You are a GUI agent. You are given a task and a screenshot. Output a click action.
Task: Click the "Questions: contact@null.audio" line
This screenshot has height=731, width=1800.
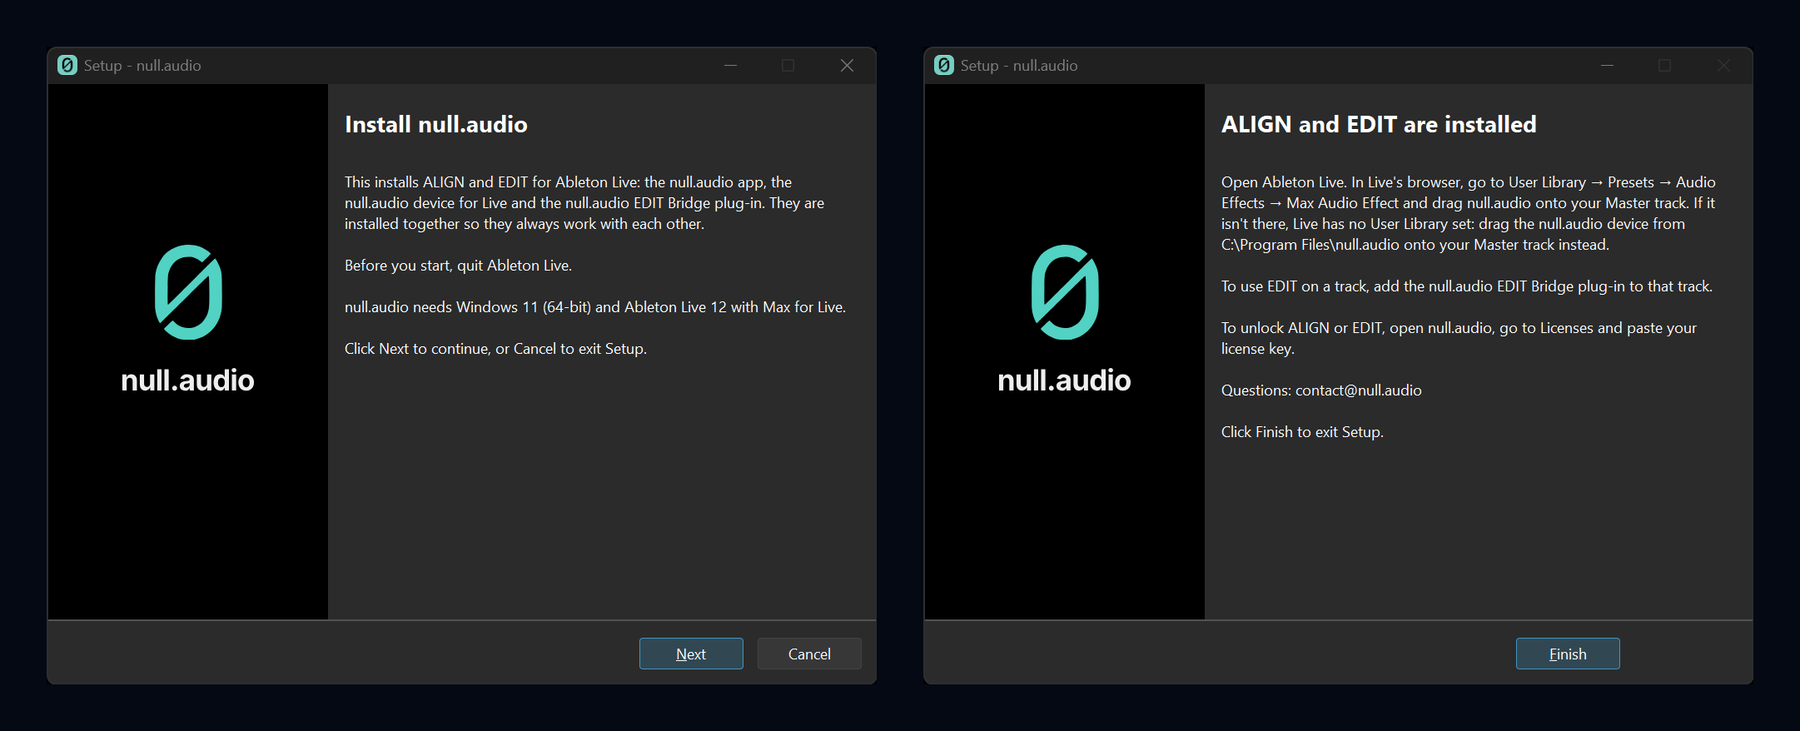point(1321,390)
